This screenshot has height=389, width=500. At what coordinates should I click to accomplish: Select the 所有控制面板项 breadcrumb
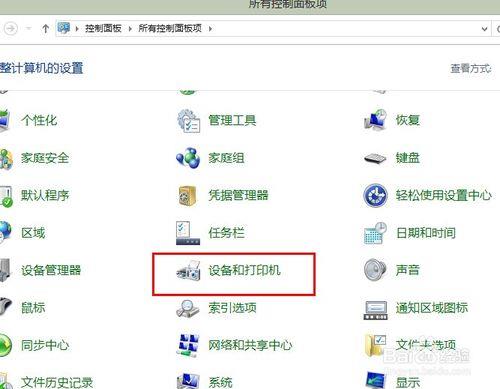click(x=170, y=29)
